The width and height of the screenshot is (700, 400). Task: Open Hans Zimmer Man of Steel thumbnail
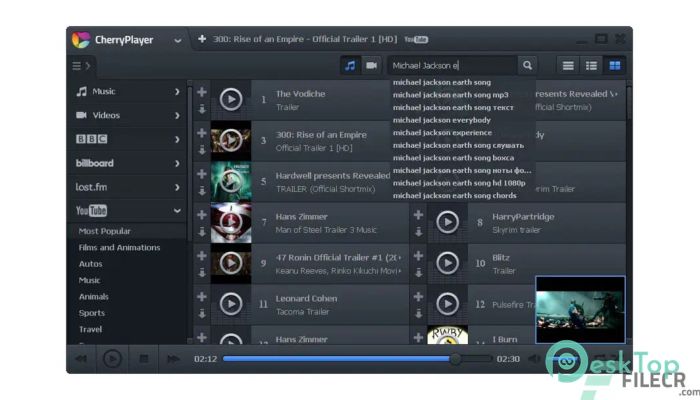coord(231,223)
